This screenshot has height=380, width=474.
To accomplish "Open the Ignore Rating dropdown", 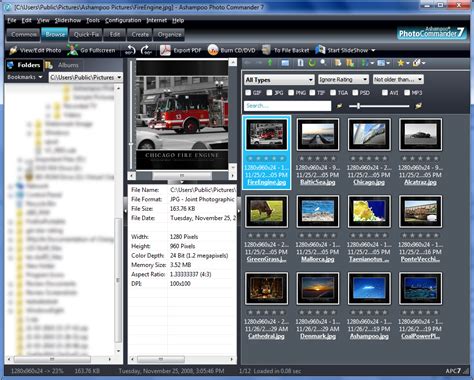I will [x=343, y=79].
